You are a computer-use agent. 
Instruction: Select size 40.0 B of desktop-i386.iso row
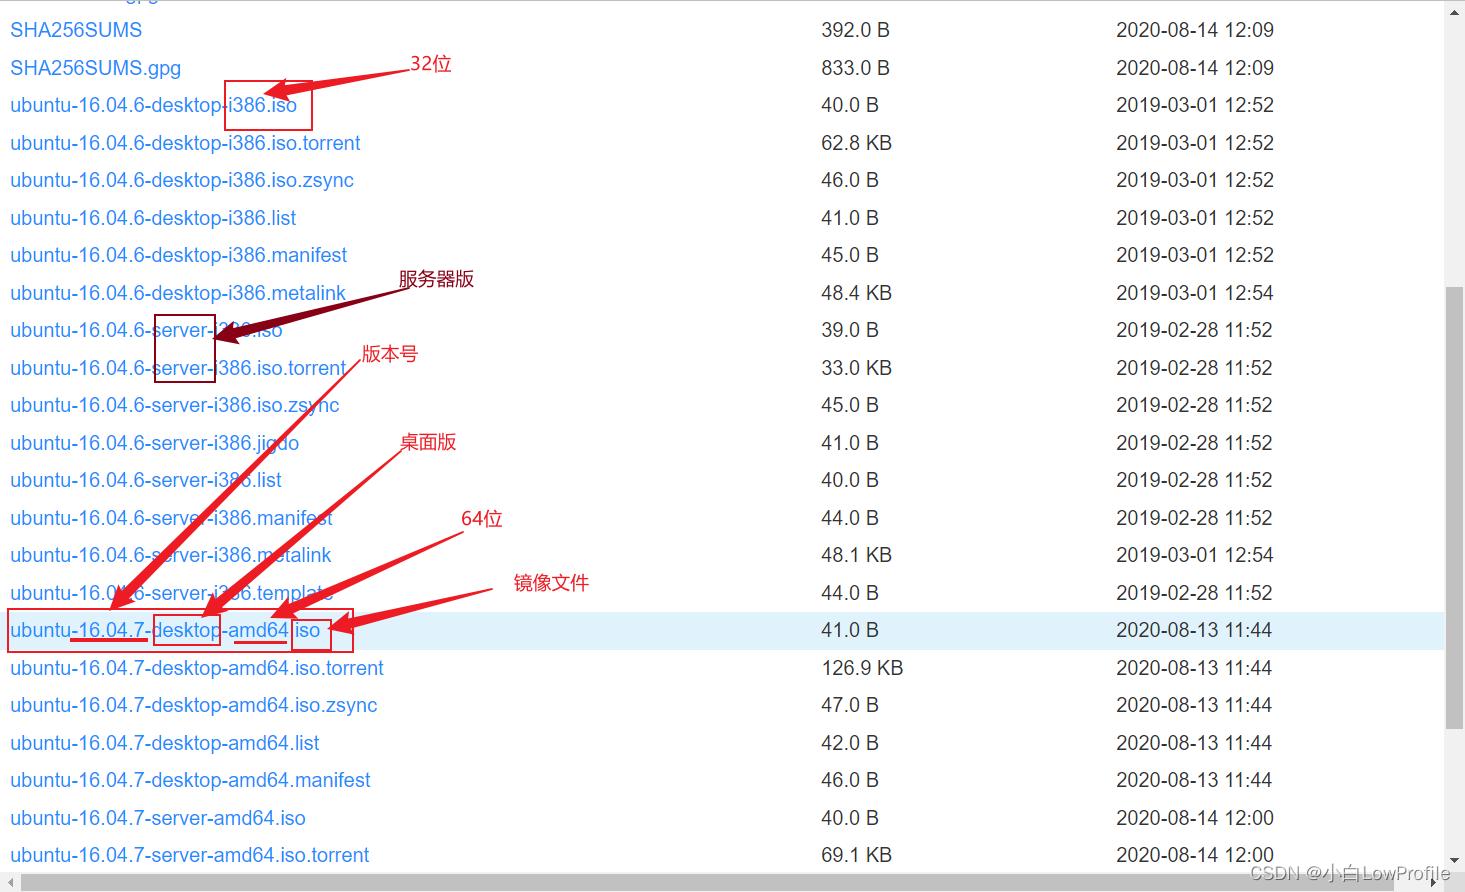coord(850,105)
